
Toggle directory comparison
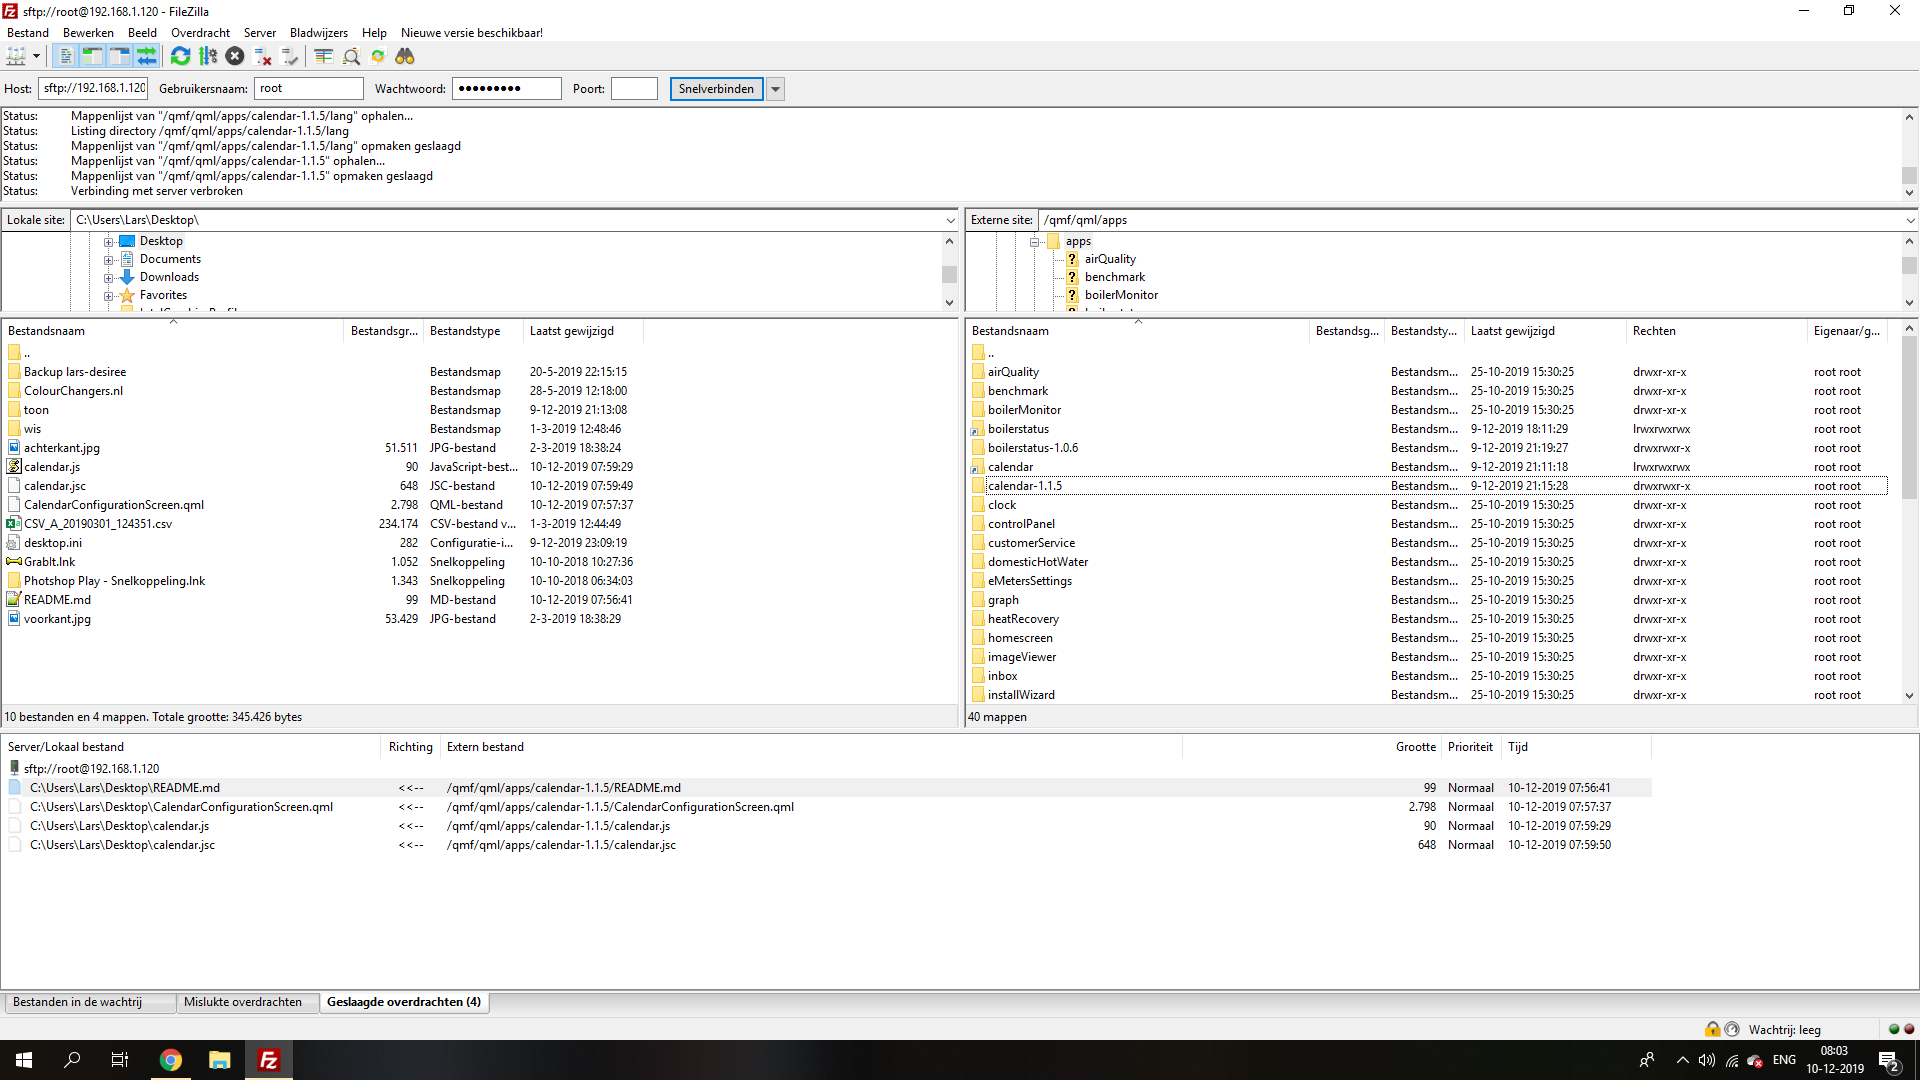[351, 56]
